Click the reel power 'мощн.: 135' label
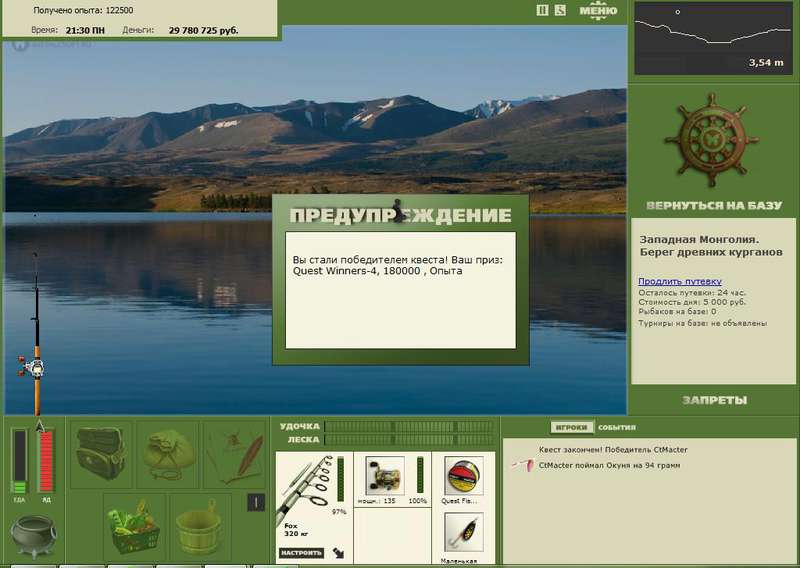 [377, 501]
